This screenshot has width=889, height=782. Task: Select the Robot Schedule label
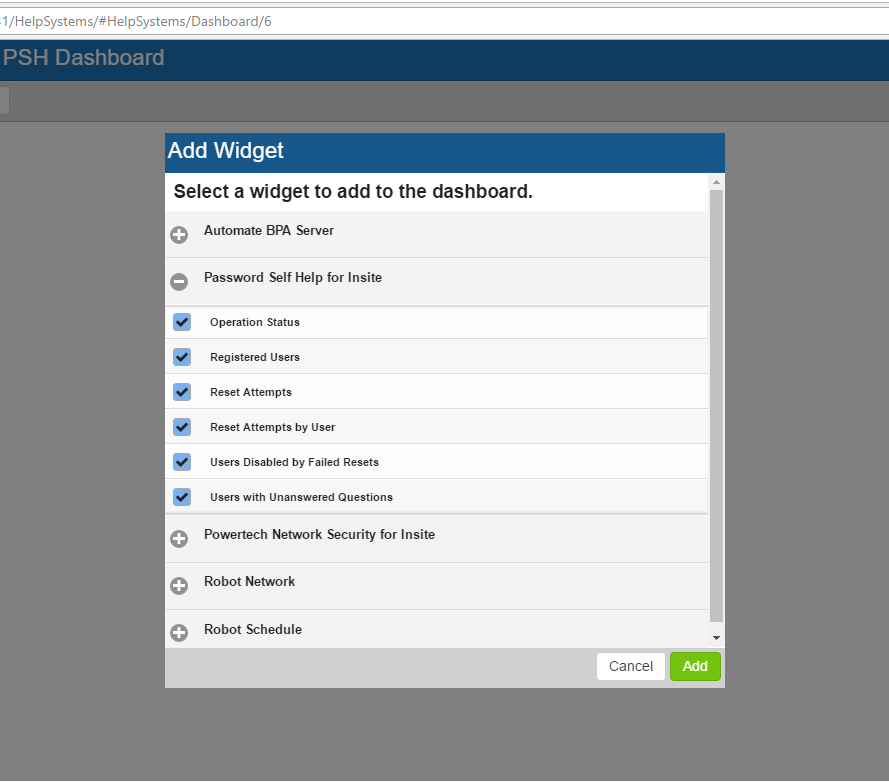click(x=253, y=629)
